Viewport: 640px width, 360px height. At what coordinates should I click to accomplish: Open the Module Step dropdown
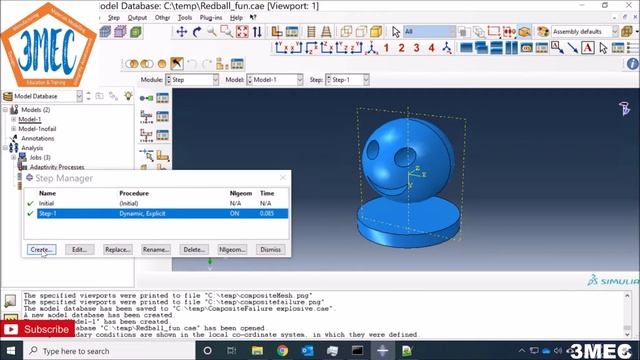[192, 80]
